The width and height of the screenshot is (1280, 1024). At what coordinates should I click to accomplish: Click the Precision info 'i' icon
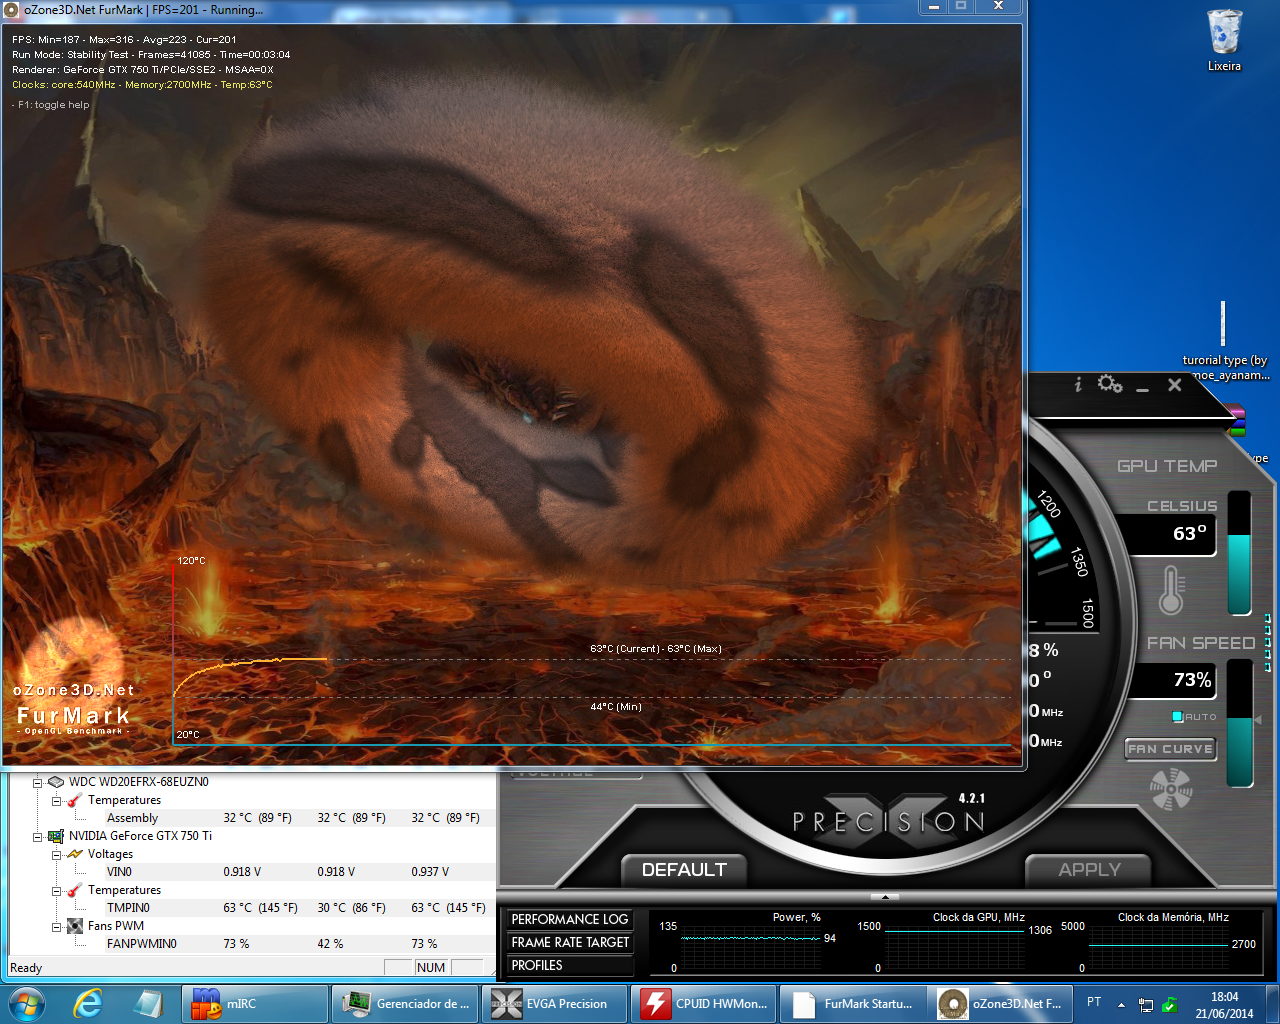click(x=1078, y=384)
